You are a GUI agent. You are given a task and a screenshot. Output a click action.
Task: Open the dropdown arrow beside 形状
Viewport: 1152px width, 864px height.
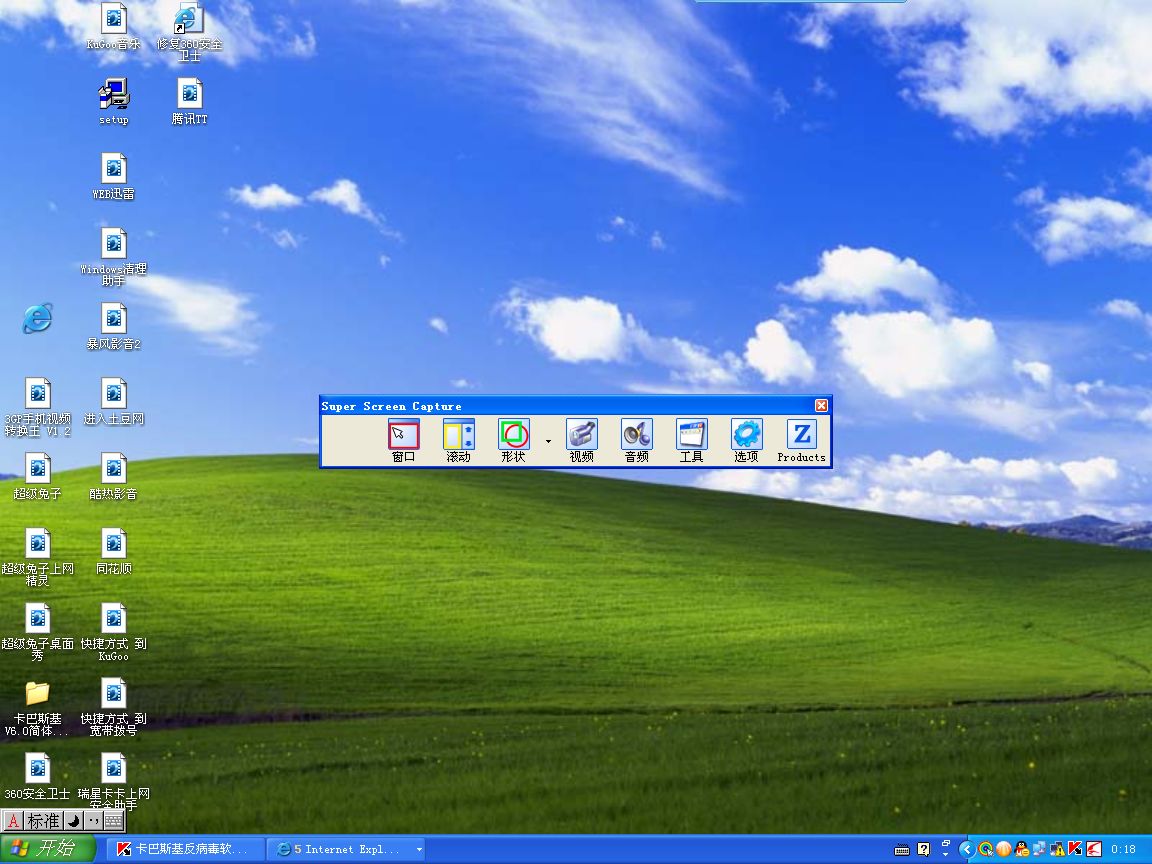pyautogui.click(x=548, y=441)
